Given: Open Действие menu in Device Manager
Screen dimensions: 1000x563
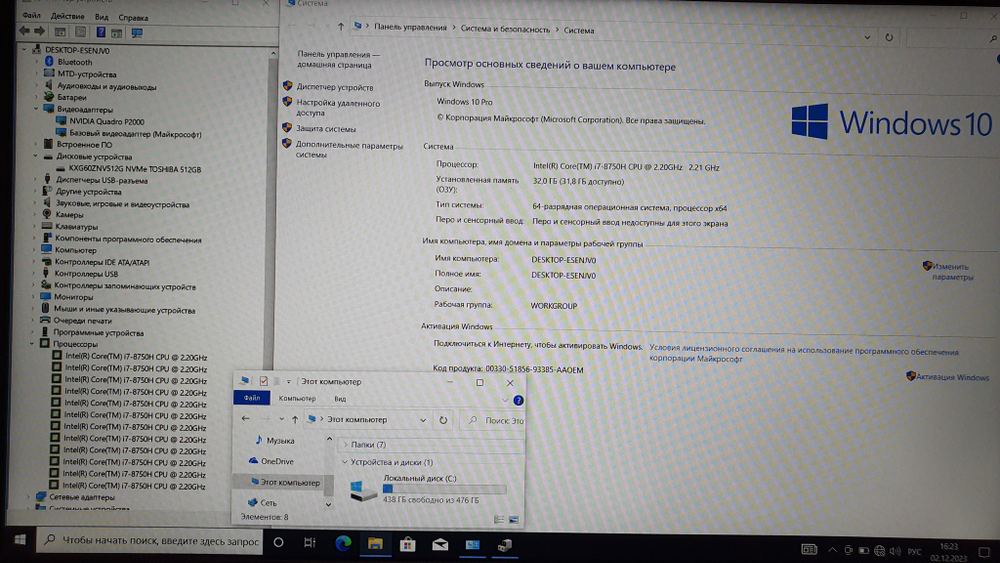Looking at the screenshot, I should (x=67, y=16).
